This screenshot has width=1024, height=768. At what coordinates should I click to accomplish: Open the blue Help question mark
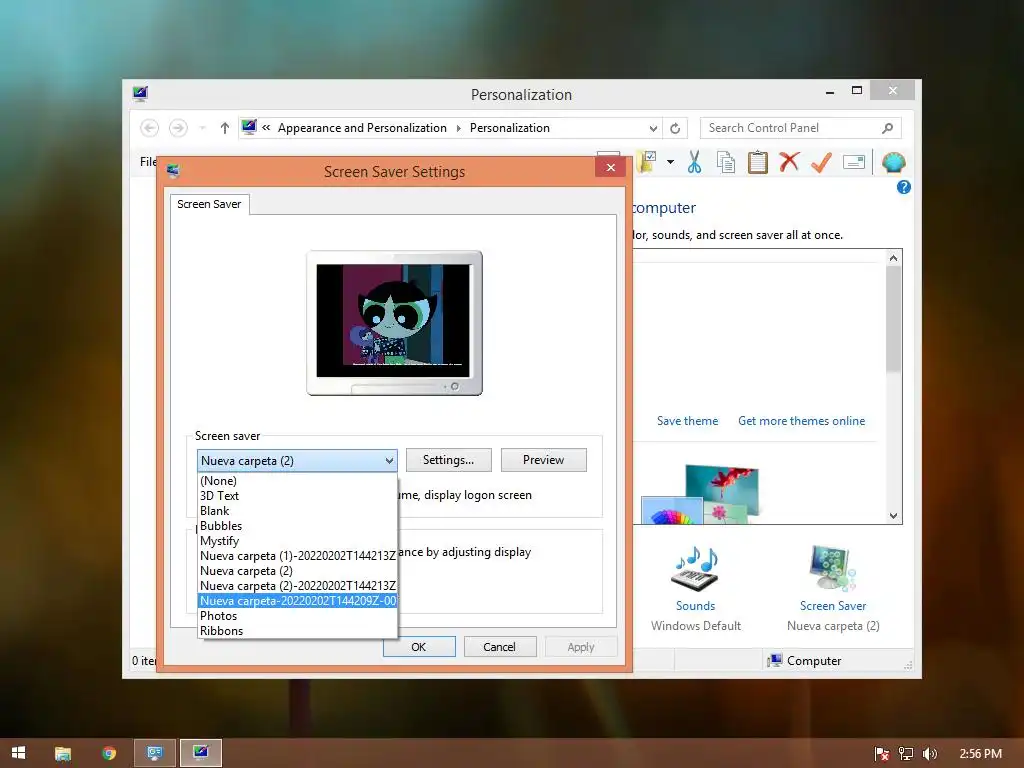(x=904, y=187)
